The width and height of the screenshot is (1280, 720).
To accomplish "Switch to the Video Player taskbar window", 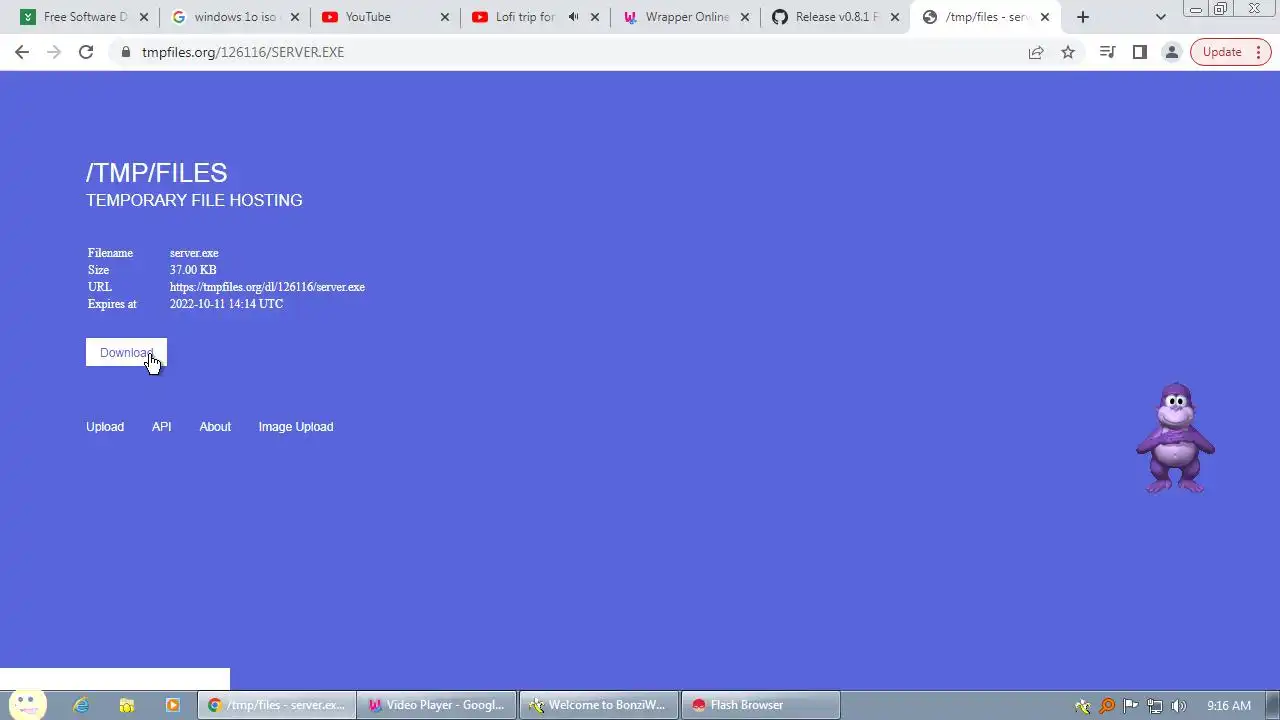I will [x=437, y=705].
